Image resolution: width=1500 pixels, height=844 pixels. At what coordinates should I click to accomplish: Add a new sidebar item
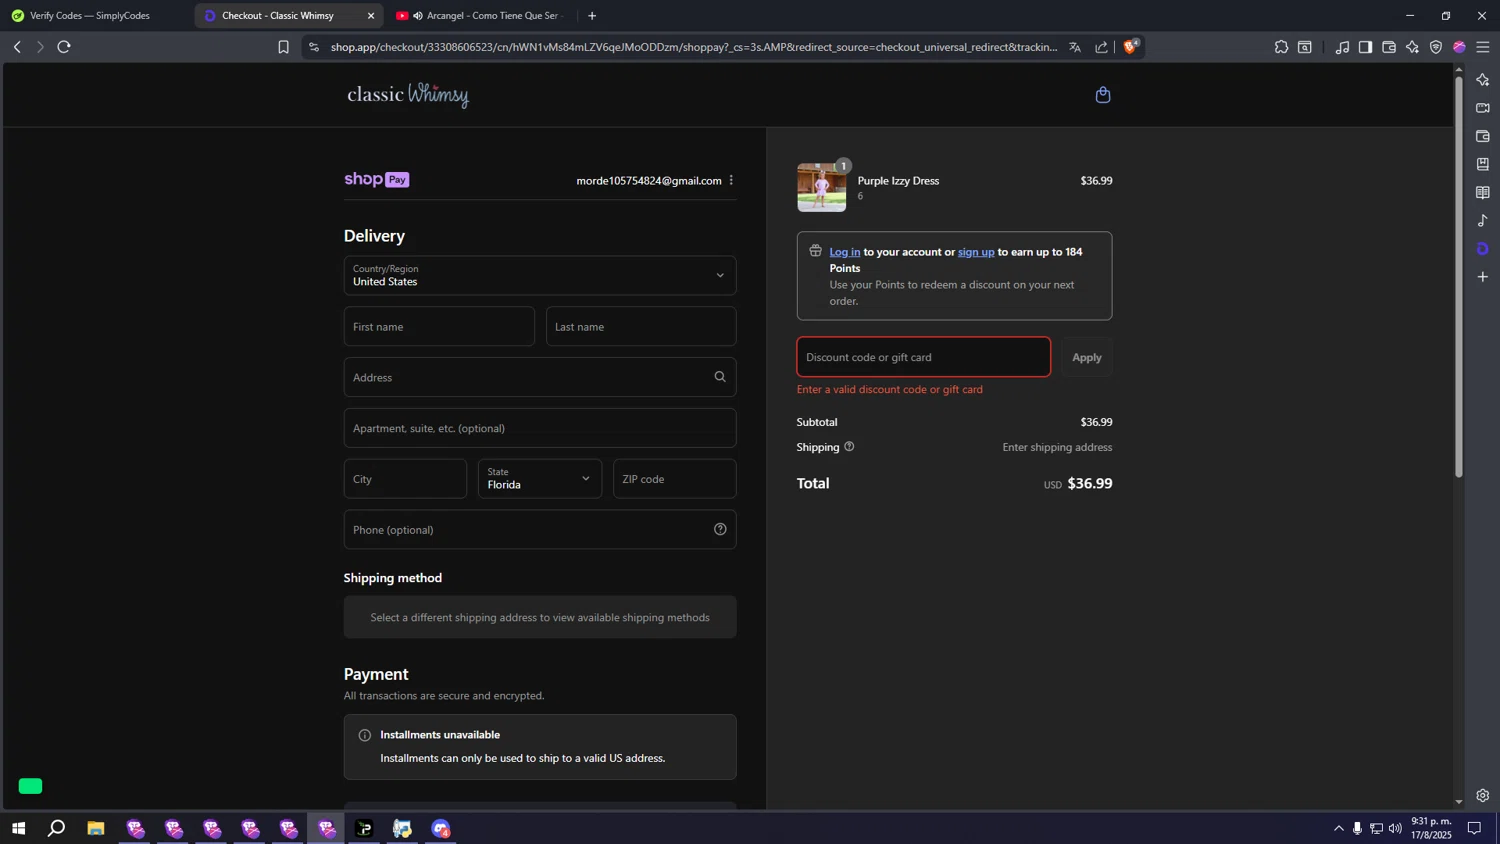point(1483,277)
